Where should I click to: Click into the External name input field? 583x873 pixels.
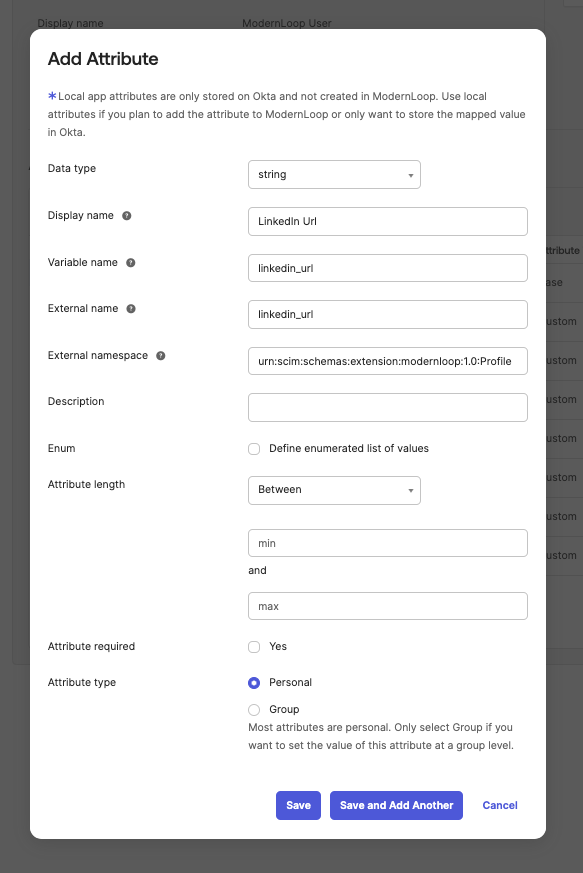click(388, 315)
